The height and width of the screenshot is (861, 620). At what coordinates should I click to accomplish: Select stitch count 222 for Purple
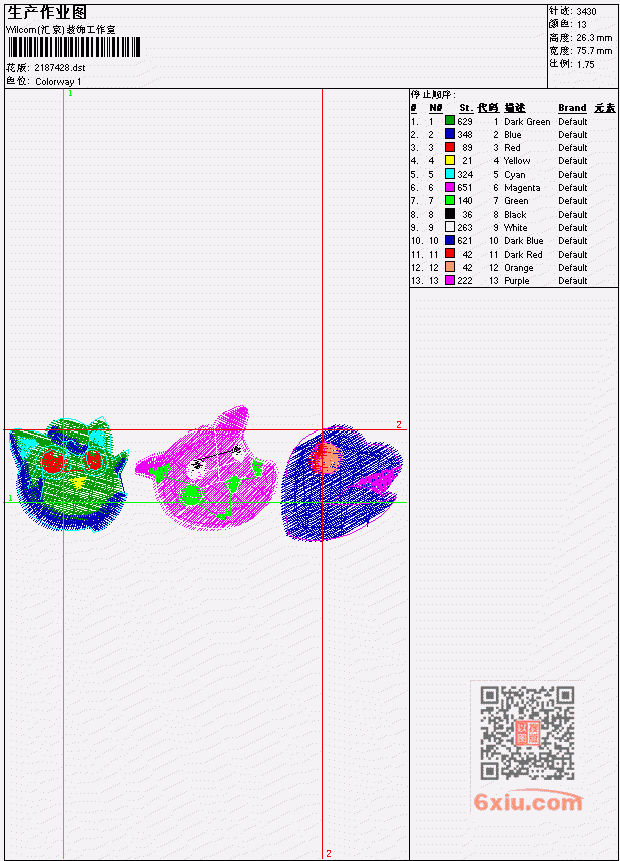click(x=465, y=281)
